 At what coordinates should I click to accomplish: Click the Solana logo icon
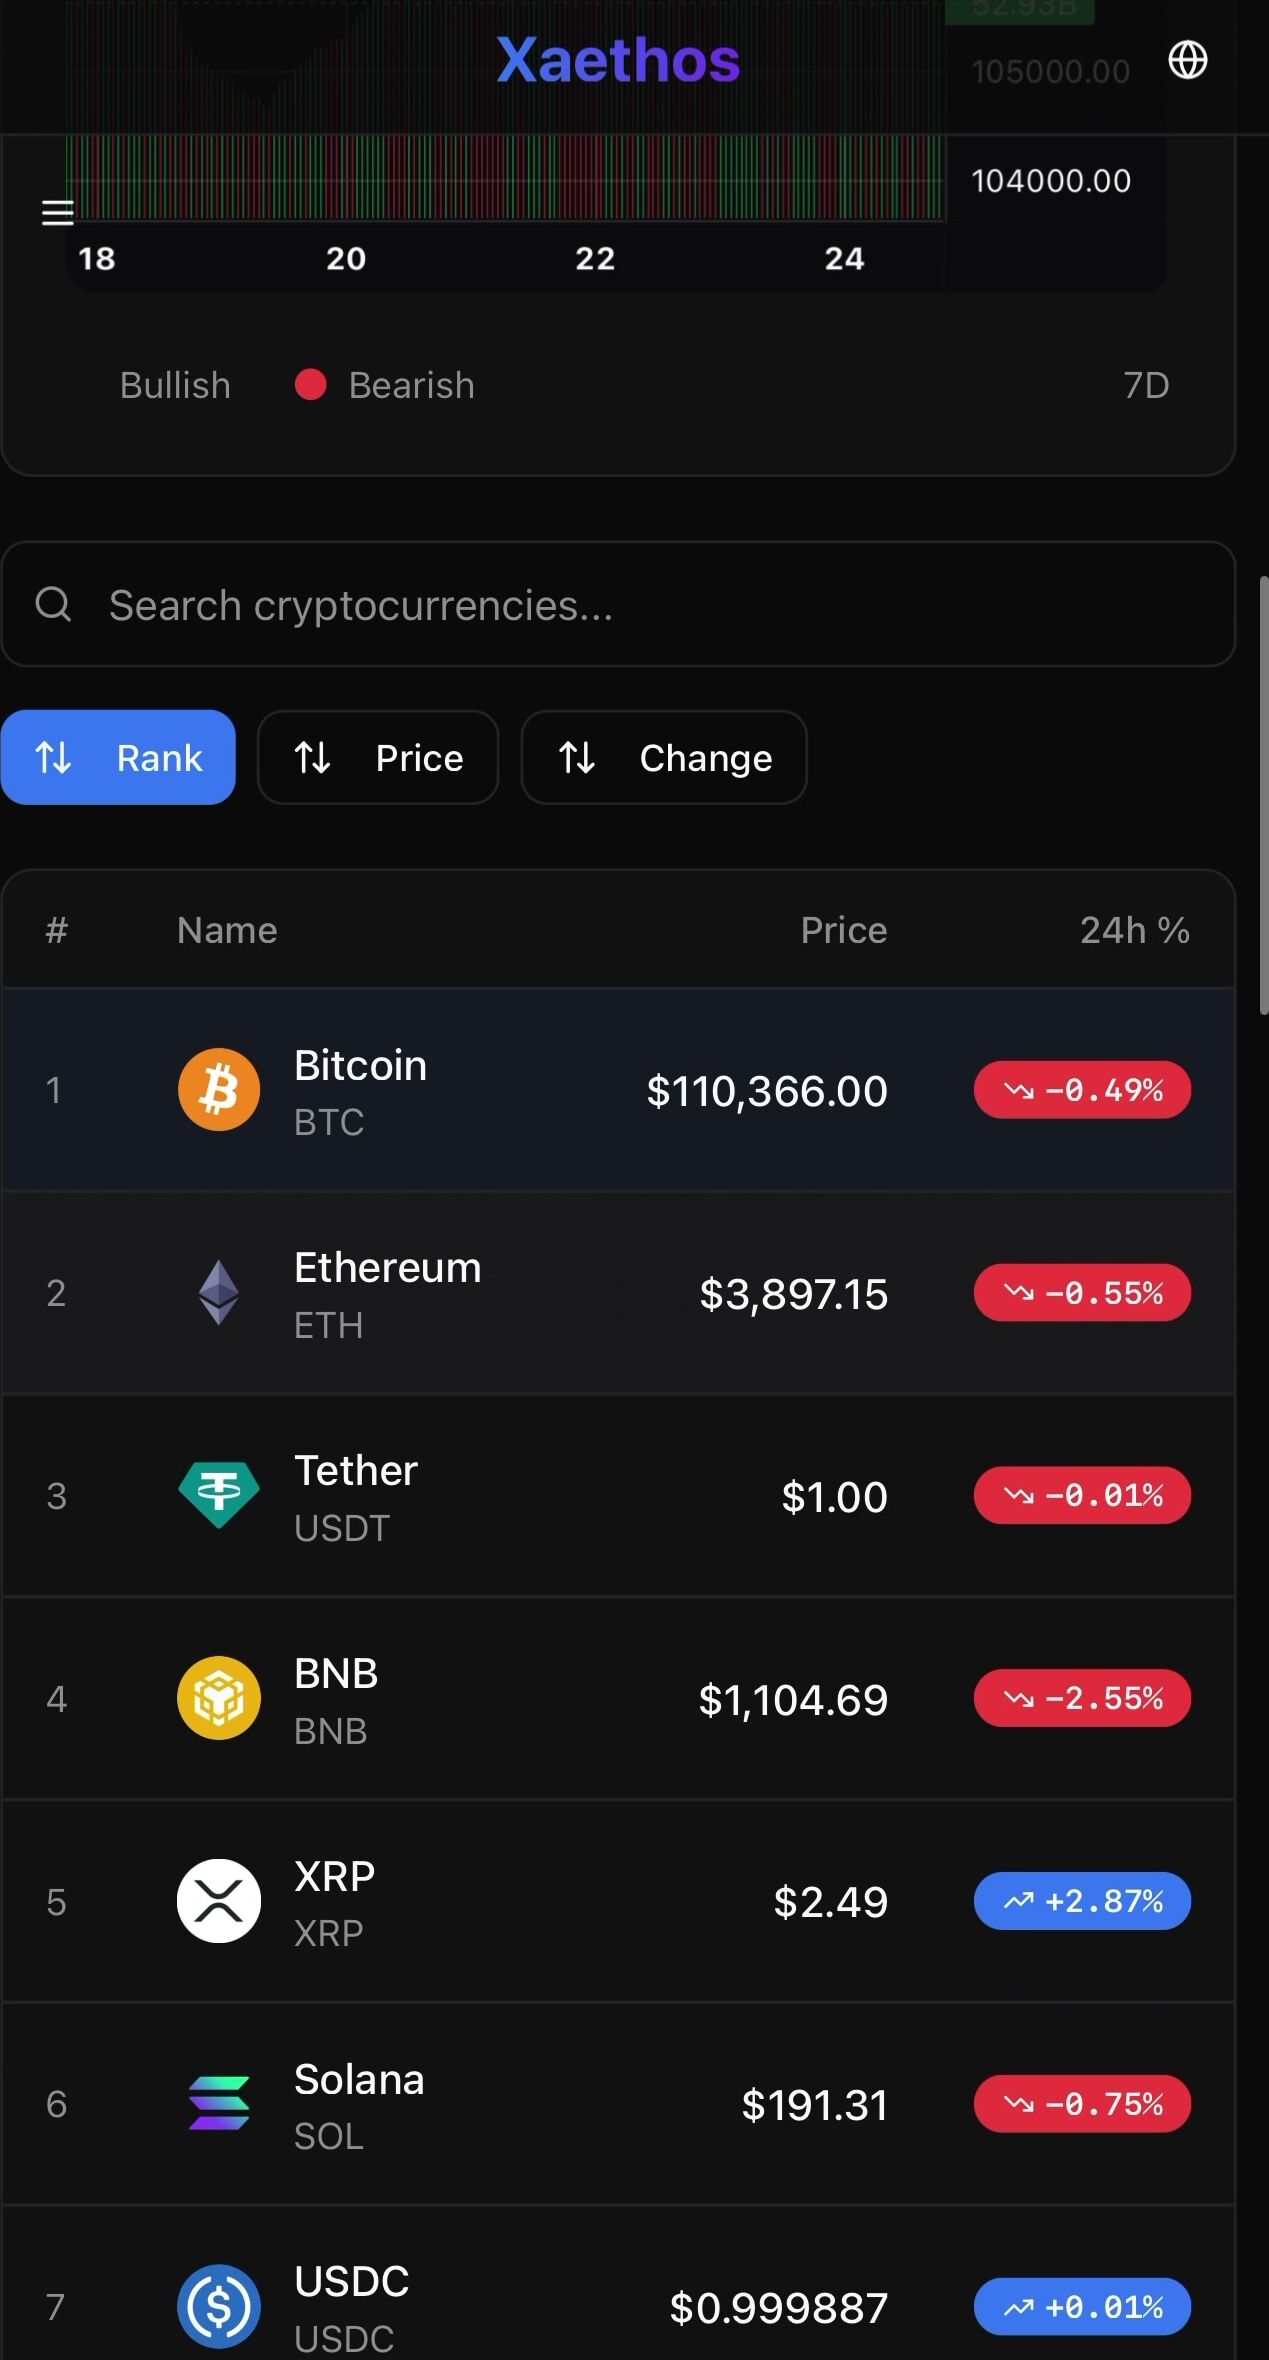(x=219, y=2103)
